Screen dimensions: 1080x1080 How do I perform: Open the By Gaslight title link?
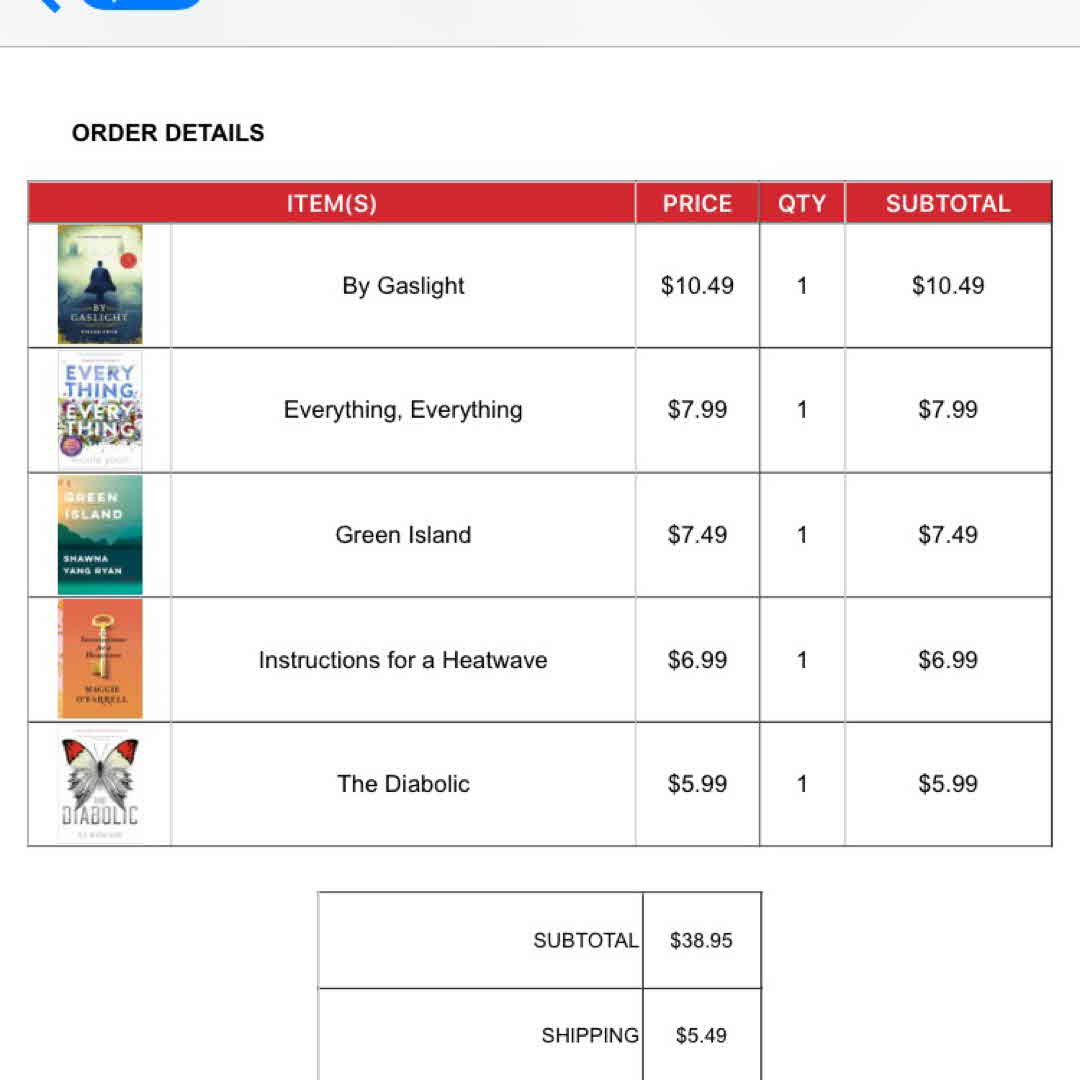click(403, 286)
